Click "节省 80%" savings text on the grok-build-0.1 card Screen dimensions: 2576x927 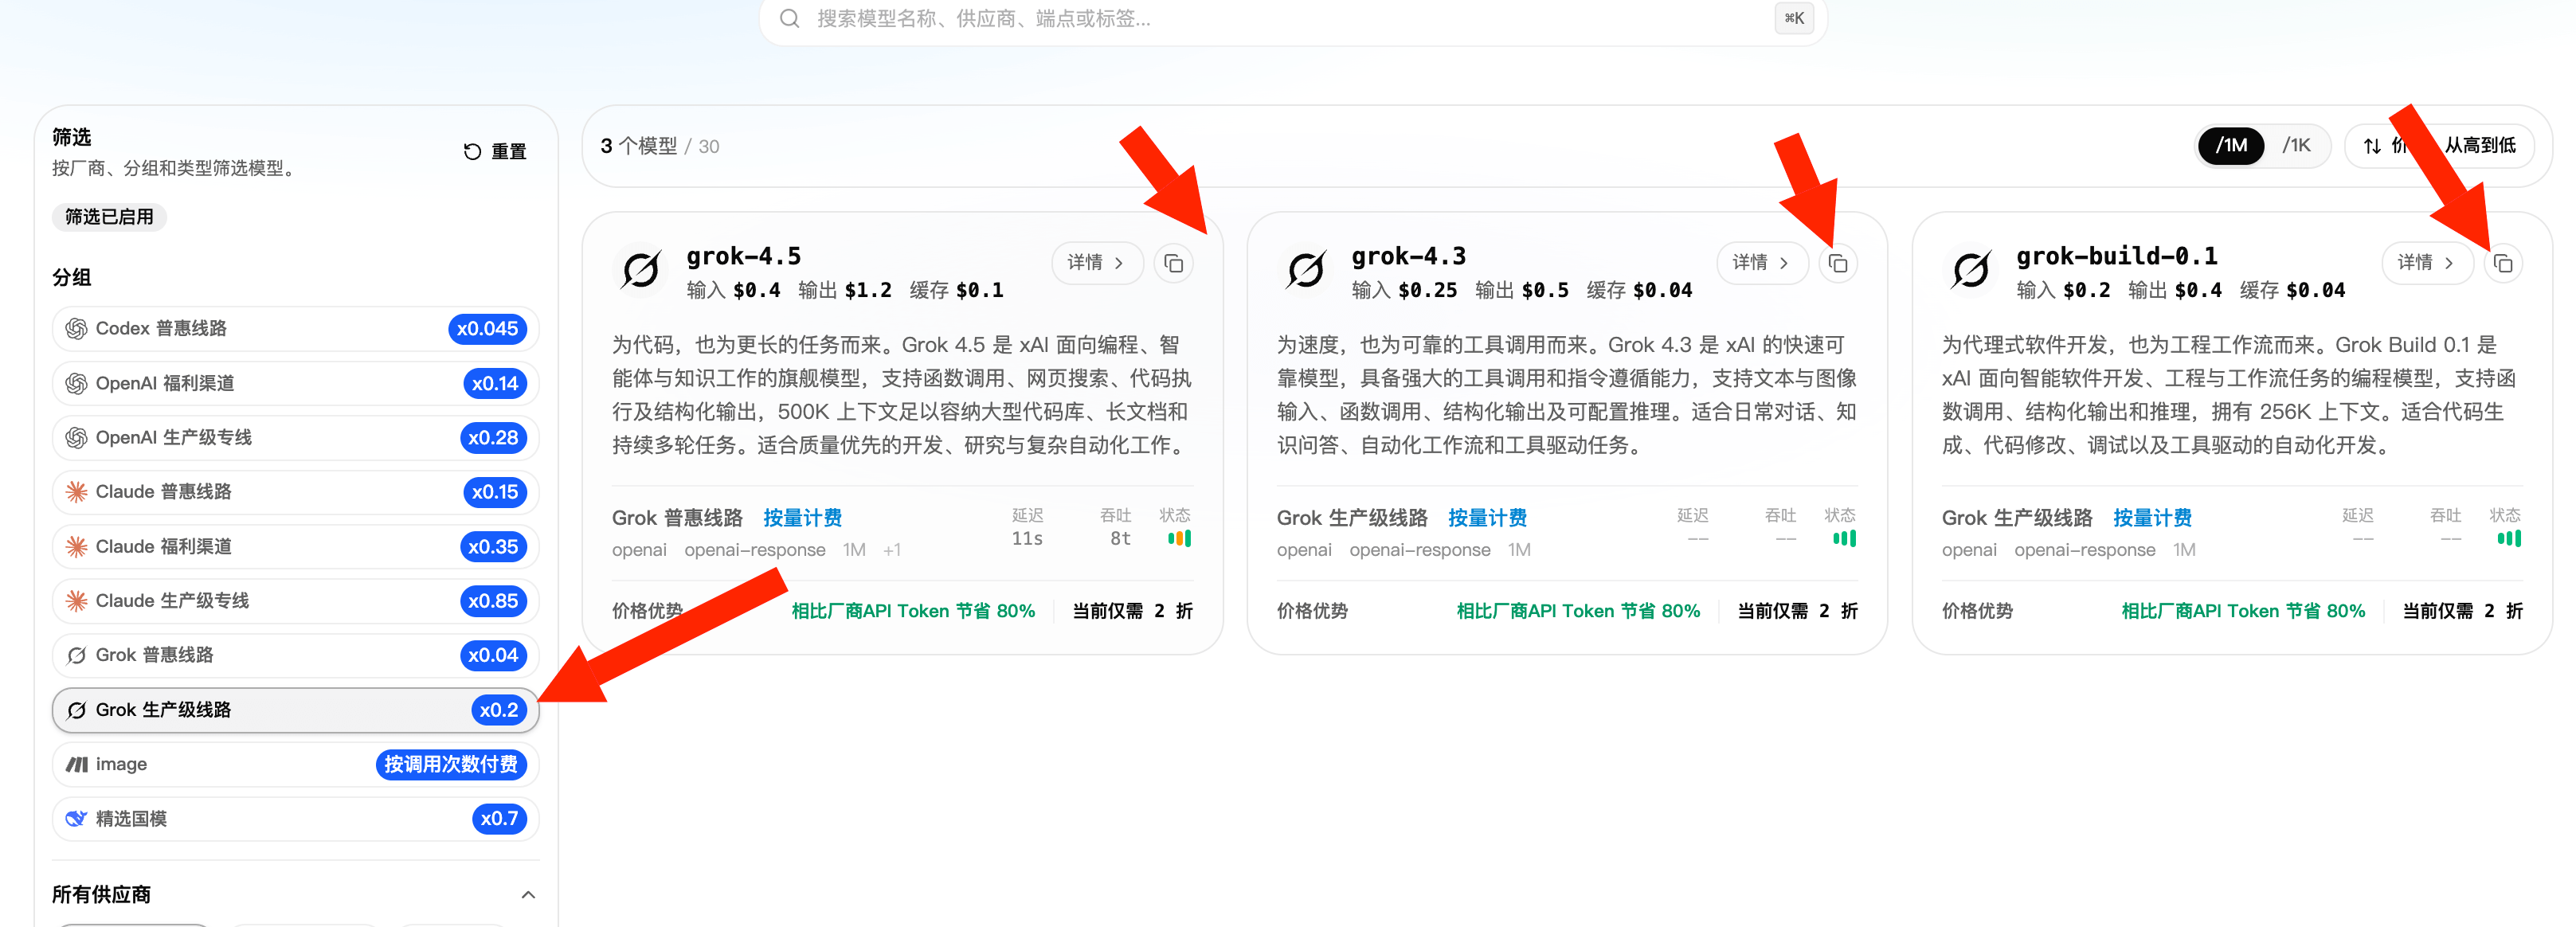tap(2324, 612)
